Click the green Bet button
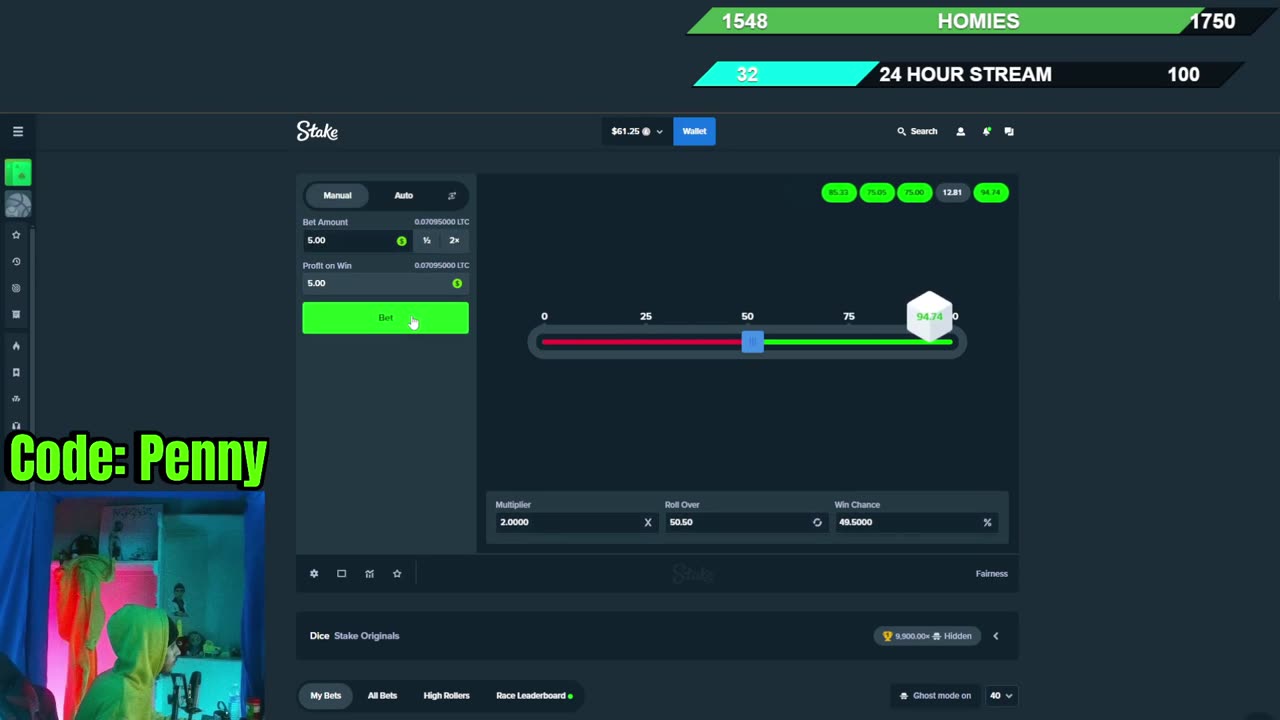The image size is (1280, 720). point(385,318)
